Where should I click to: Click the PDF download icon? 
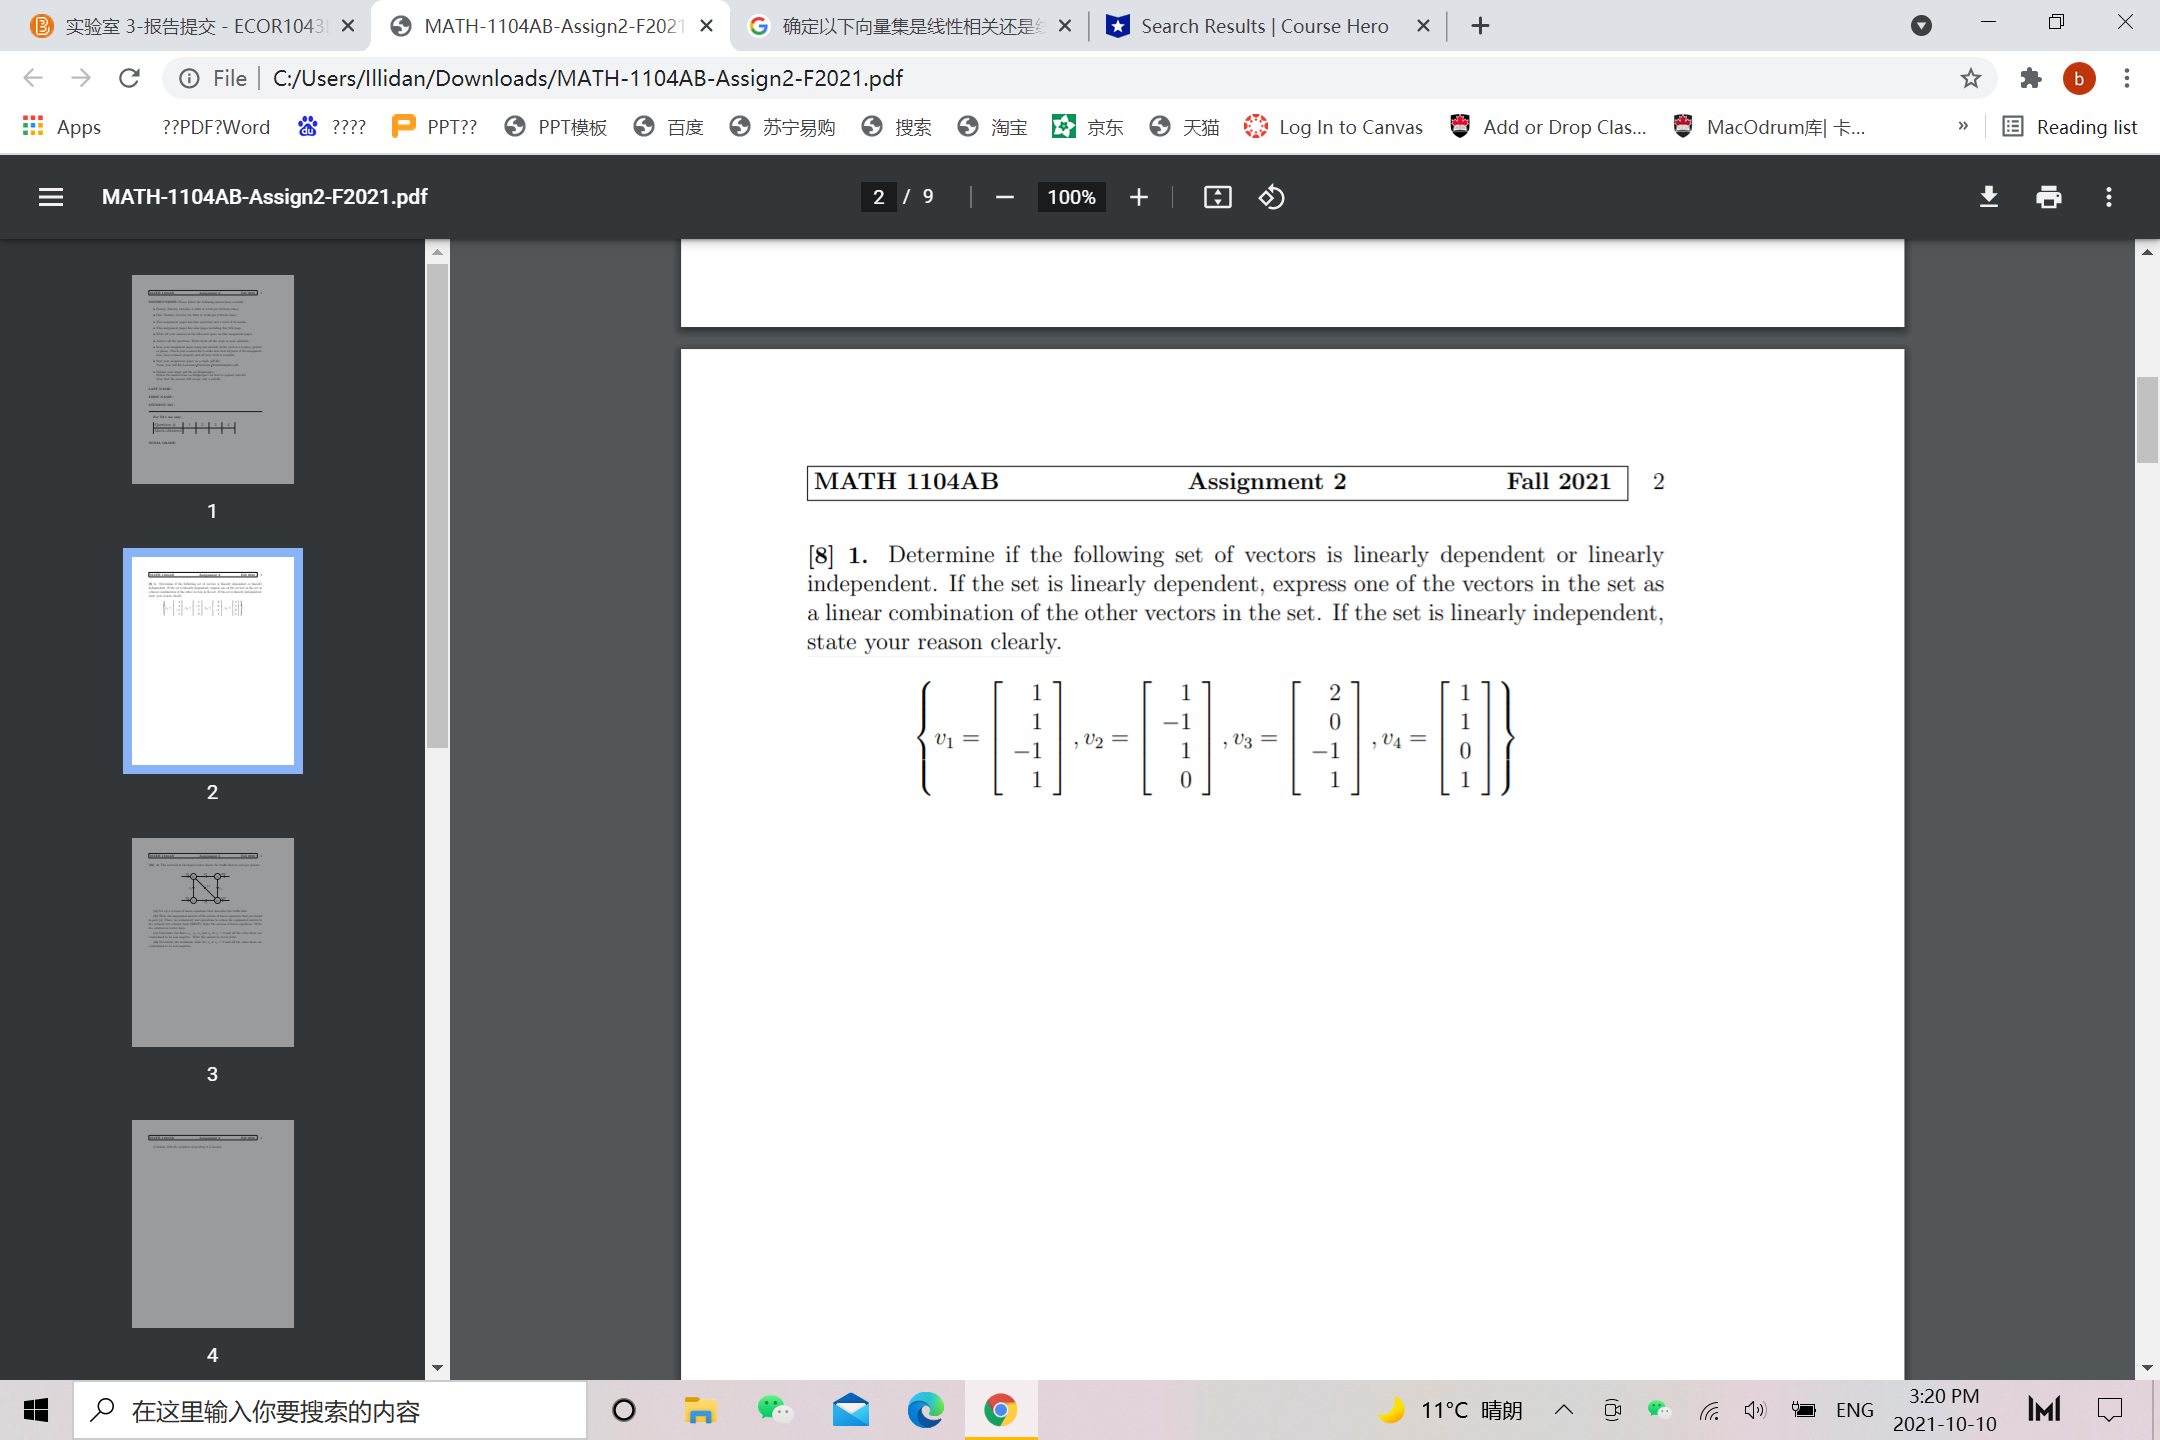(x=1988, y=197)
